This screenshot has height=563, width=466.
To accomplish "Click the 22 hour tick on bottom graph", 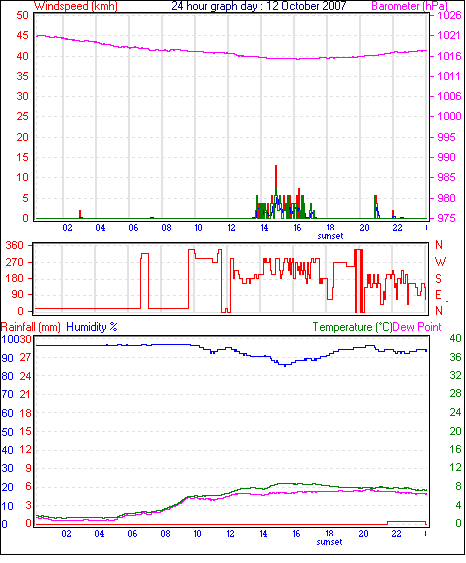I will coord(396,534).
